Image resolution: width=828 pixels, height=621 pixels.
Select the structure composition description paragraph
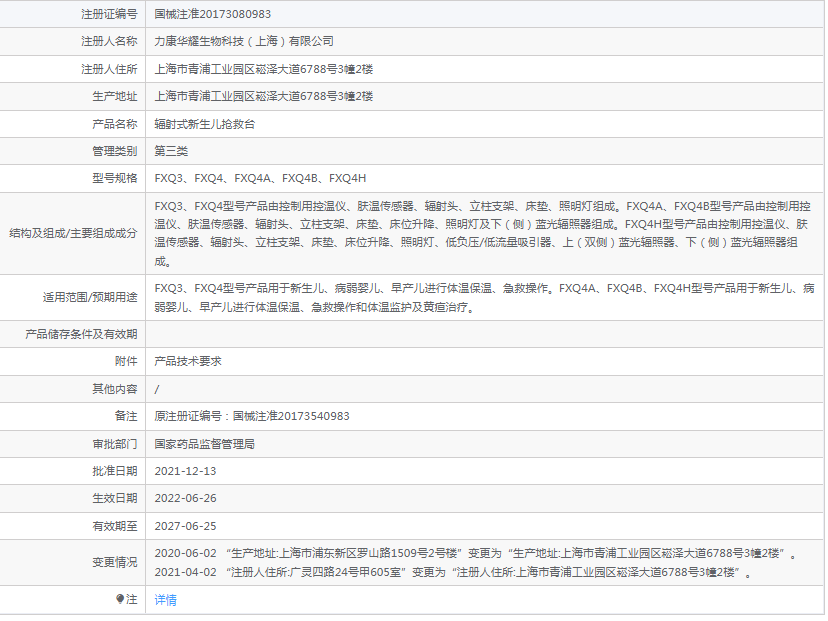[483, 233]
